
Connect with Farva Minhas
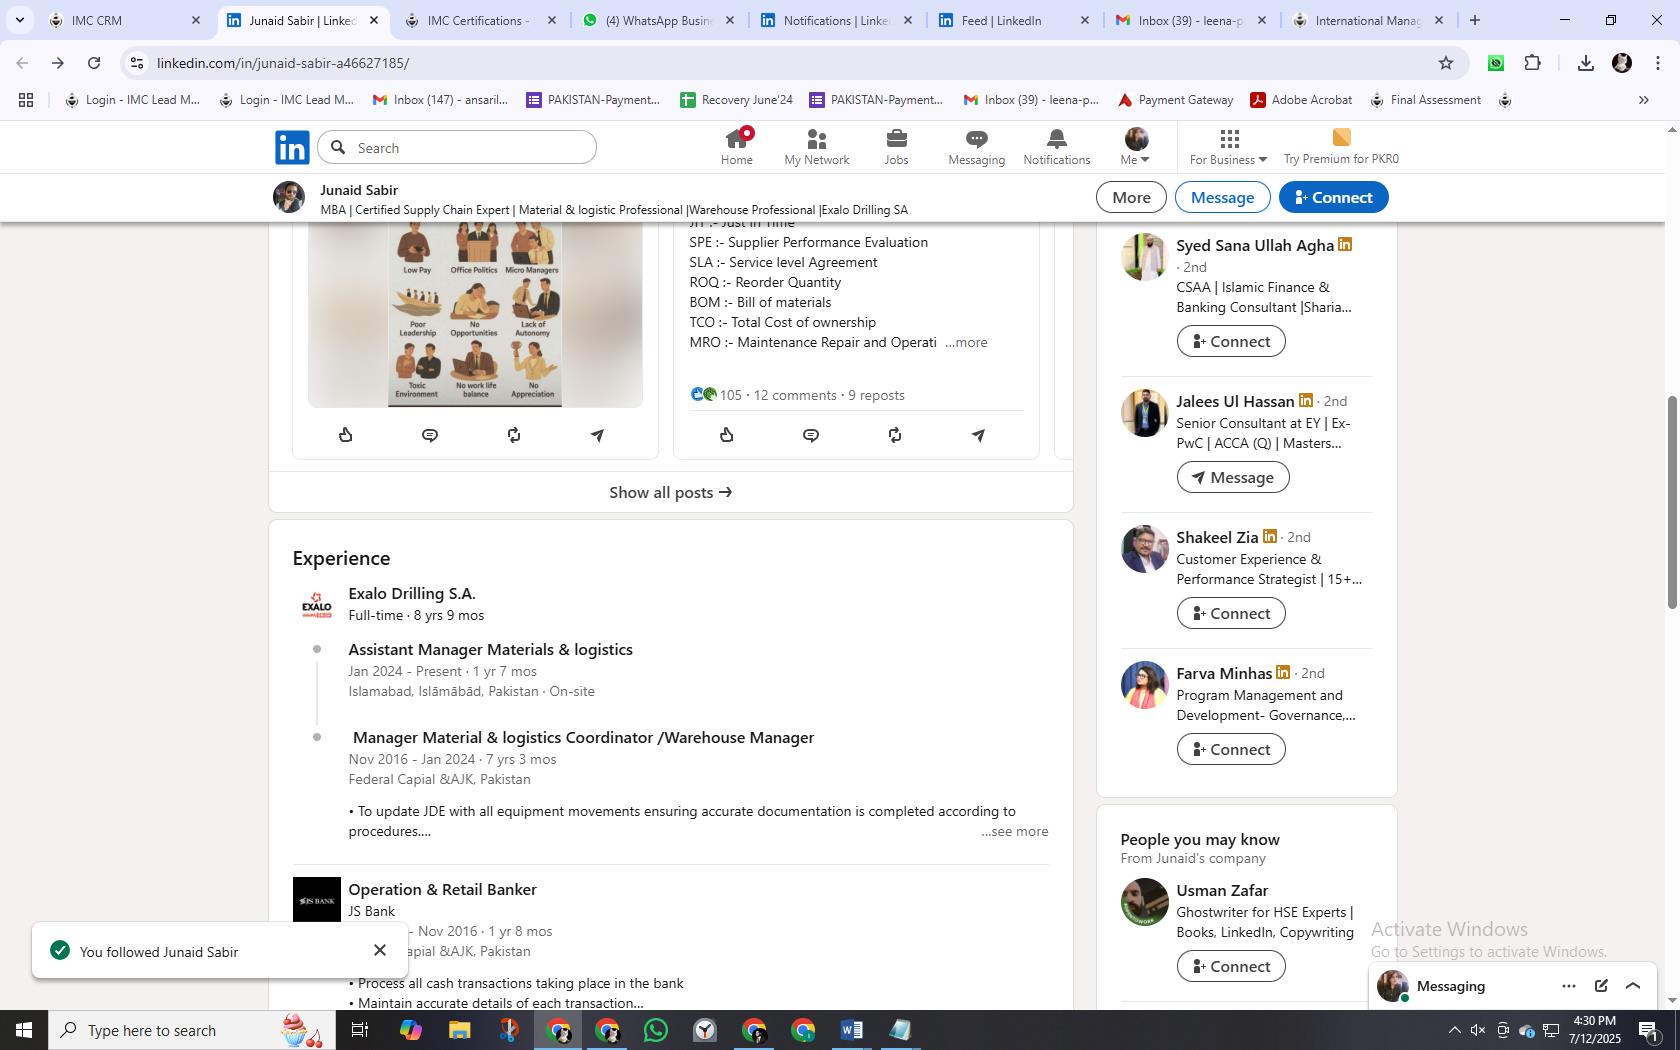pos(1231,749)
